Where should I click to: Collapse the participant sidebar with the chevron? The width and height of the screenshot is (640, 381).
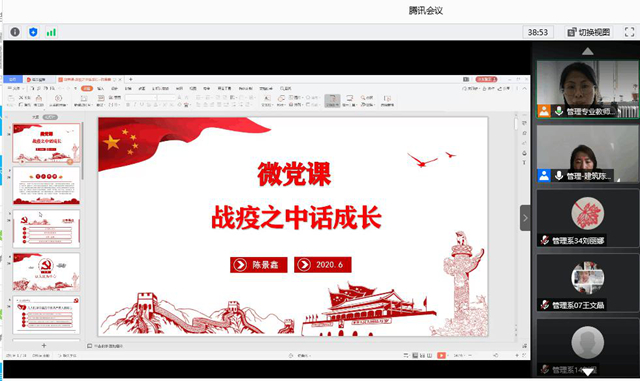coord(525,218)
